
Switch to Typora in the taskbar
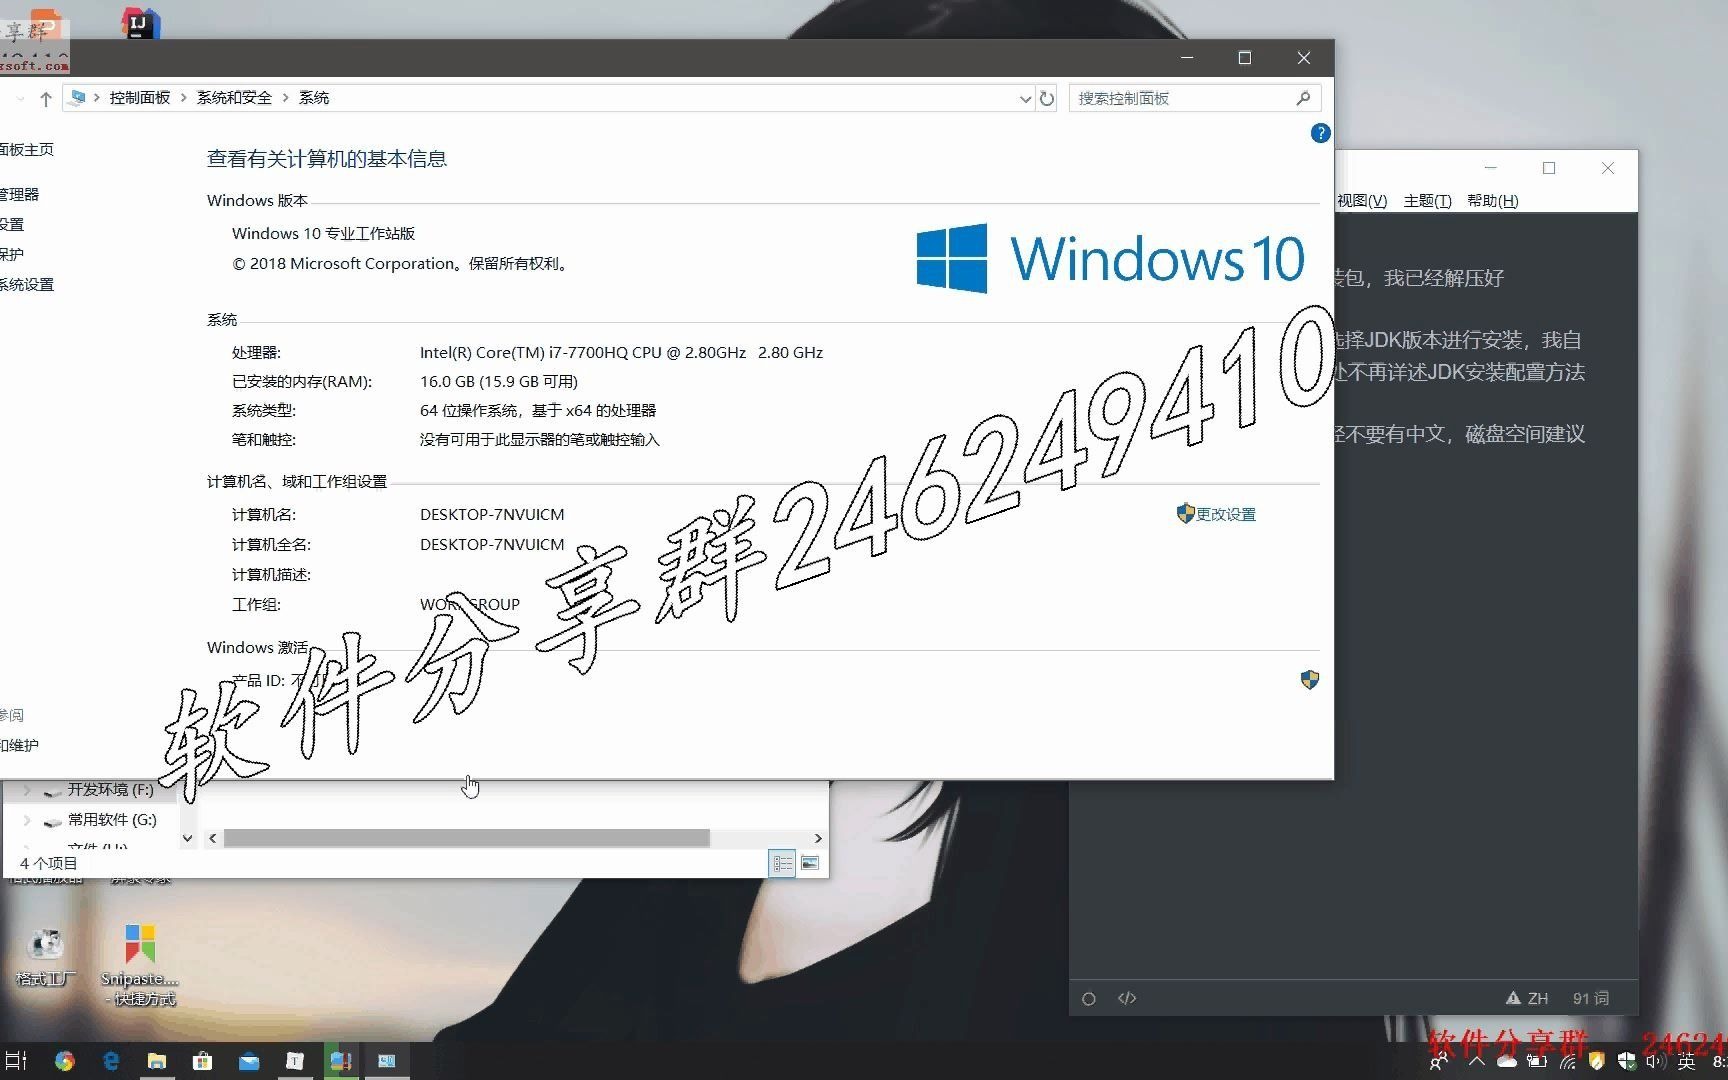click(x=295, y=1061)
